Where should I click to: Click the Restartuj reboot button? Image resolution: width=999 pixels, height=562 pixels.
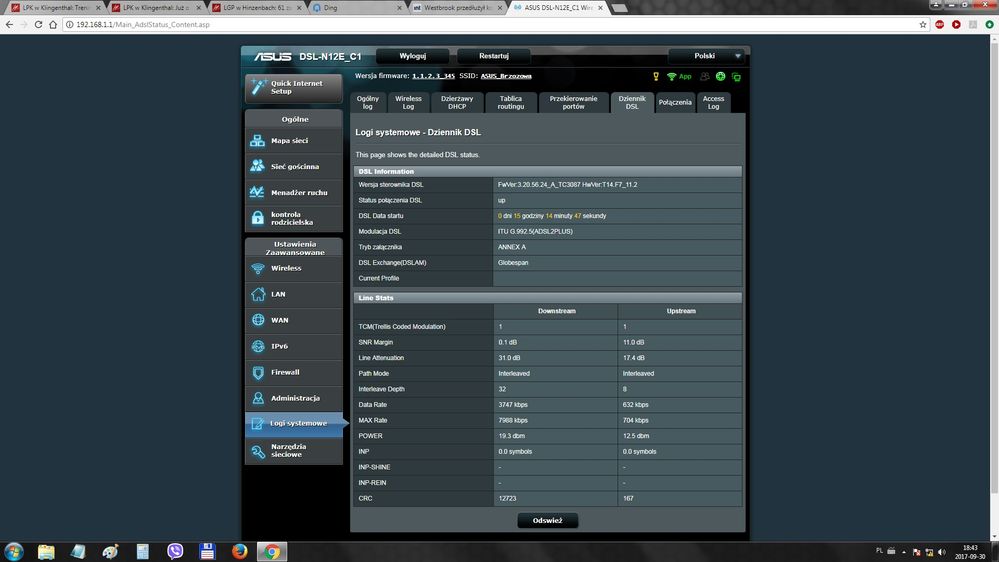(x=494, y=56)
